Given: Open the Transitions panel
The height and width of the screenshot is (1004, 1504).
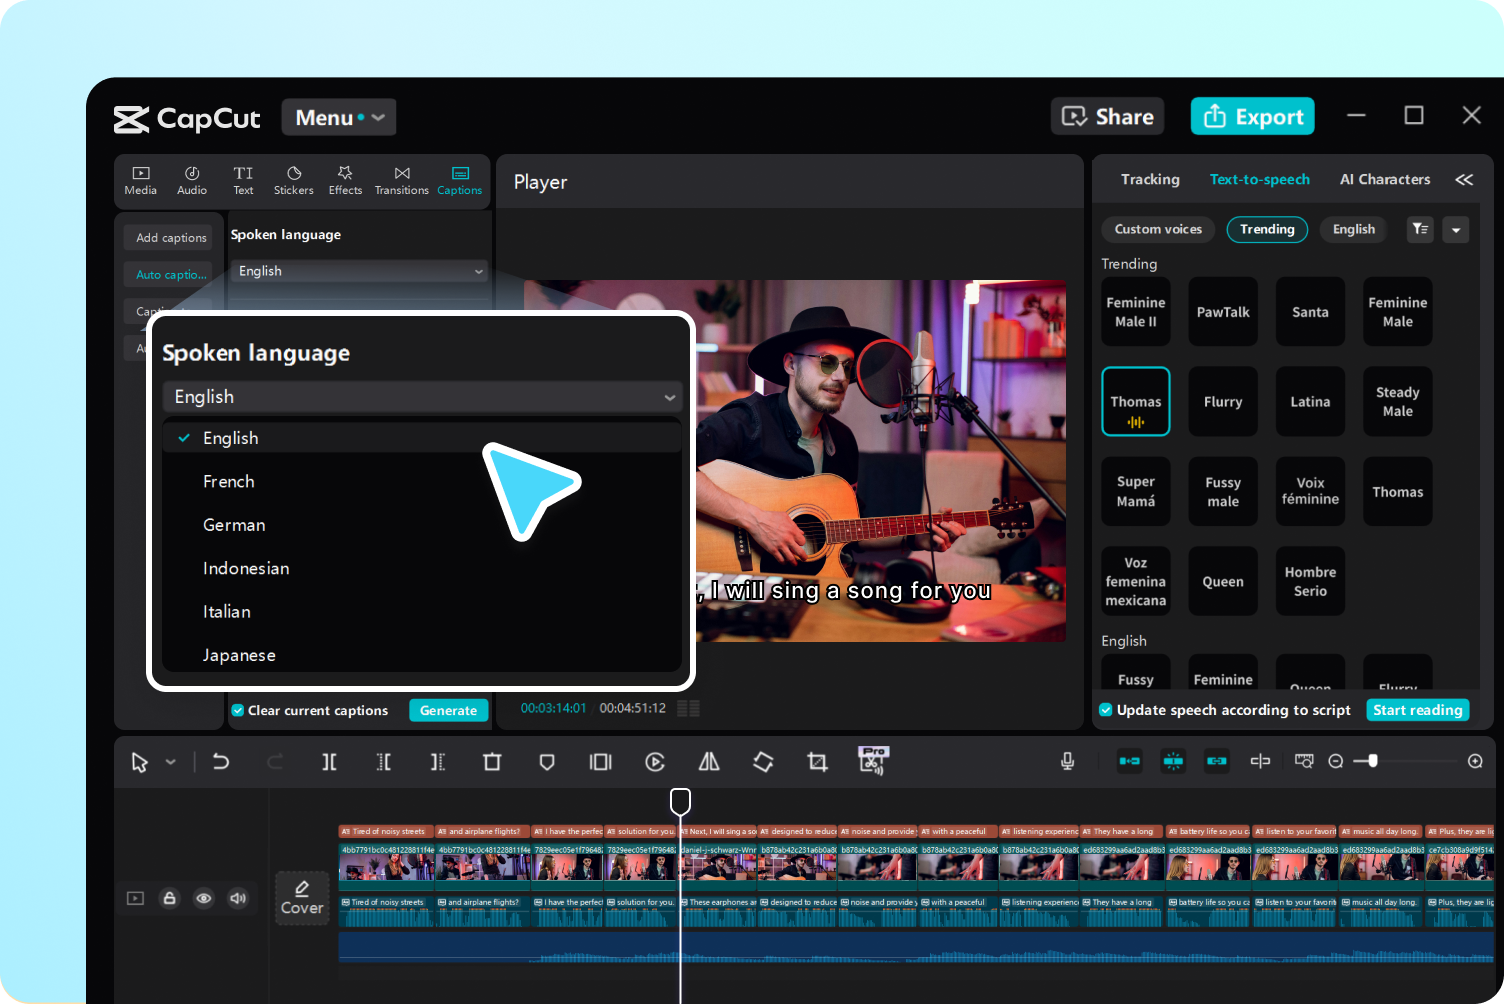Looking at the screenshot, I should pos(401,180).
